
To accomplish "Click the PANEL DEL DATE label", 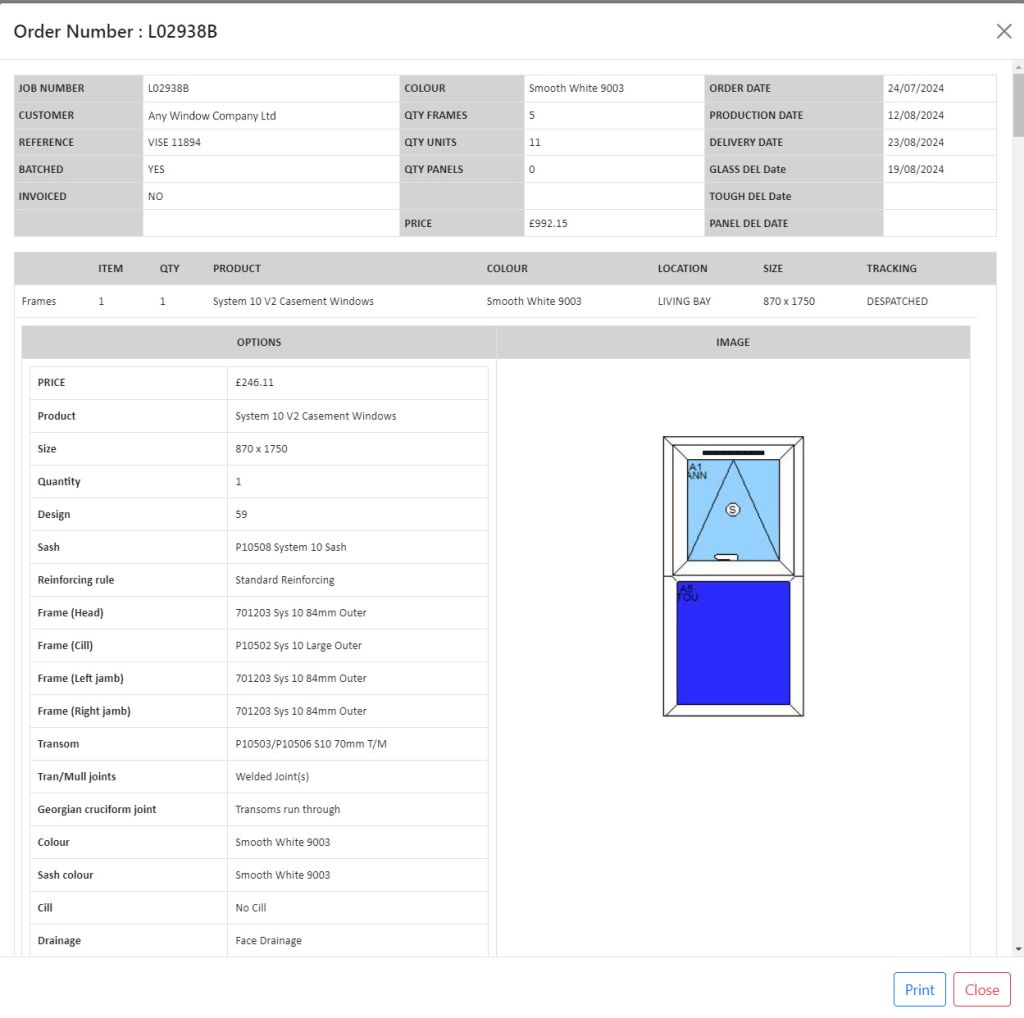I will tap(748, 223).
